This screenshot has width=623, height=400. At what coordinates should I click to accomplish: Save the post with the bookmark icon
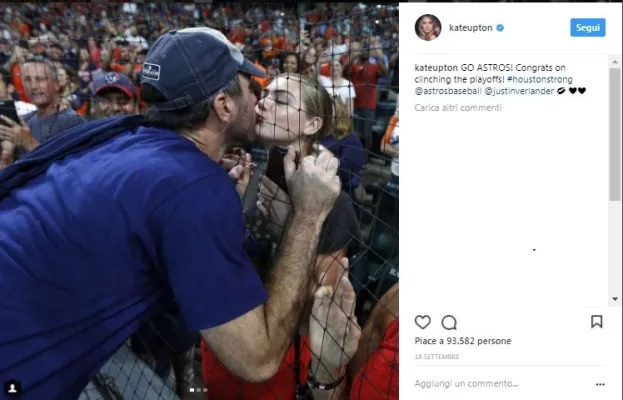tap(596, 322)
